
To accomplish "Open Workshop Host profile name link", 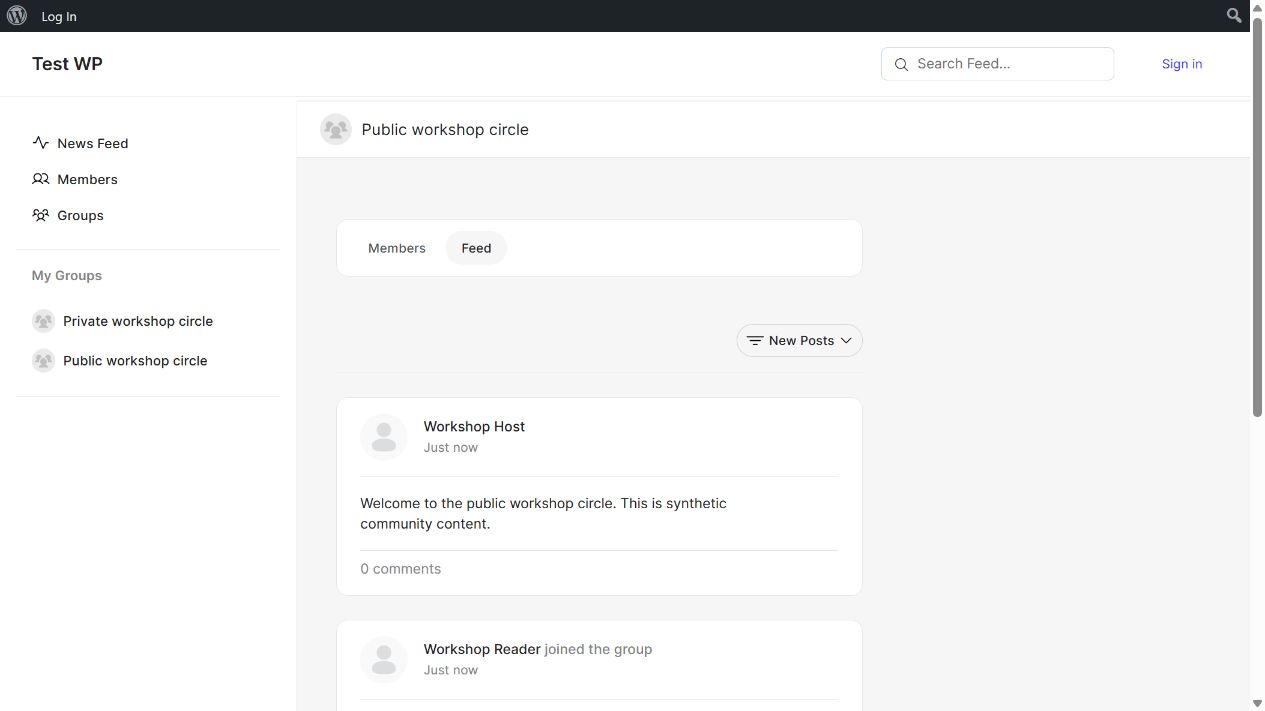I will (x=474, y=426).
